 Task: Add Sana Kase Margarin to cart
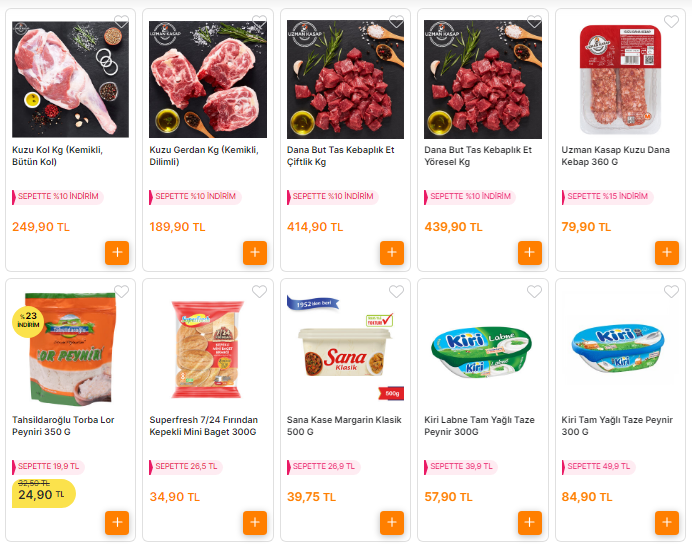coord(392,522)
